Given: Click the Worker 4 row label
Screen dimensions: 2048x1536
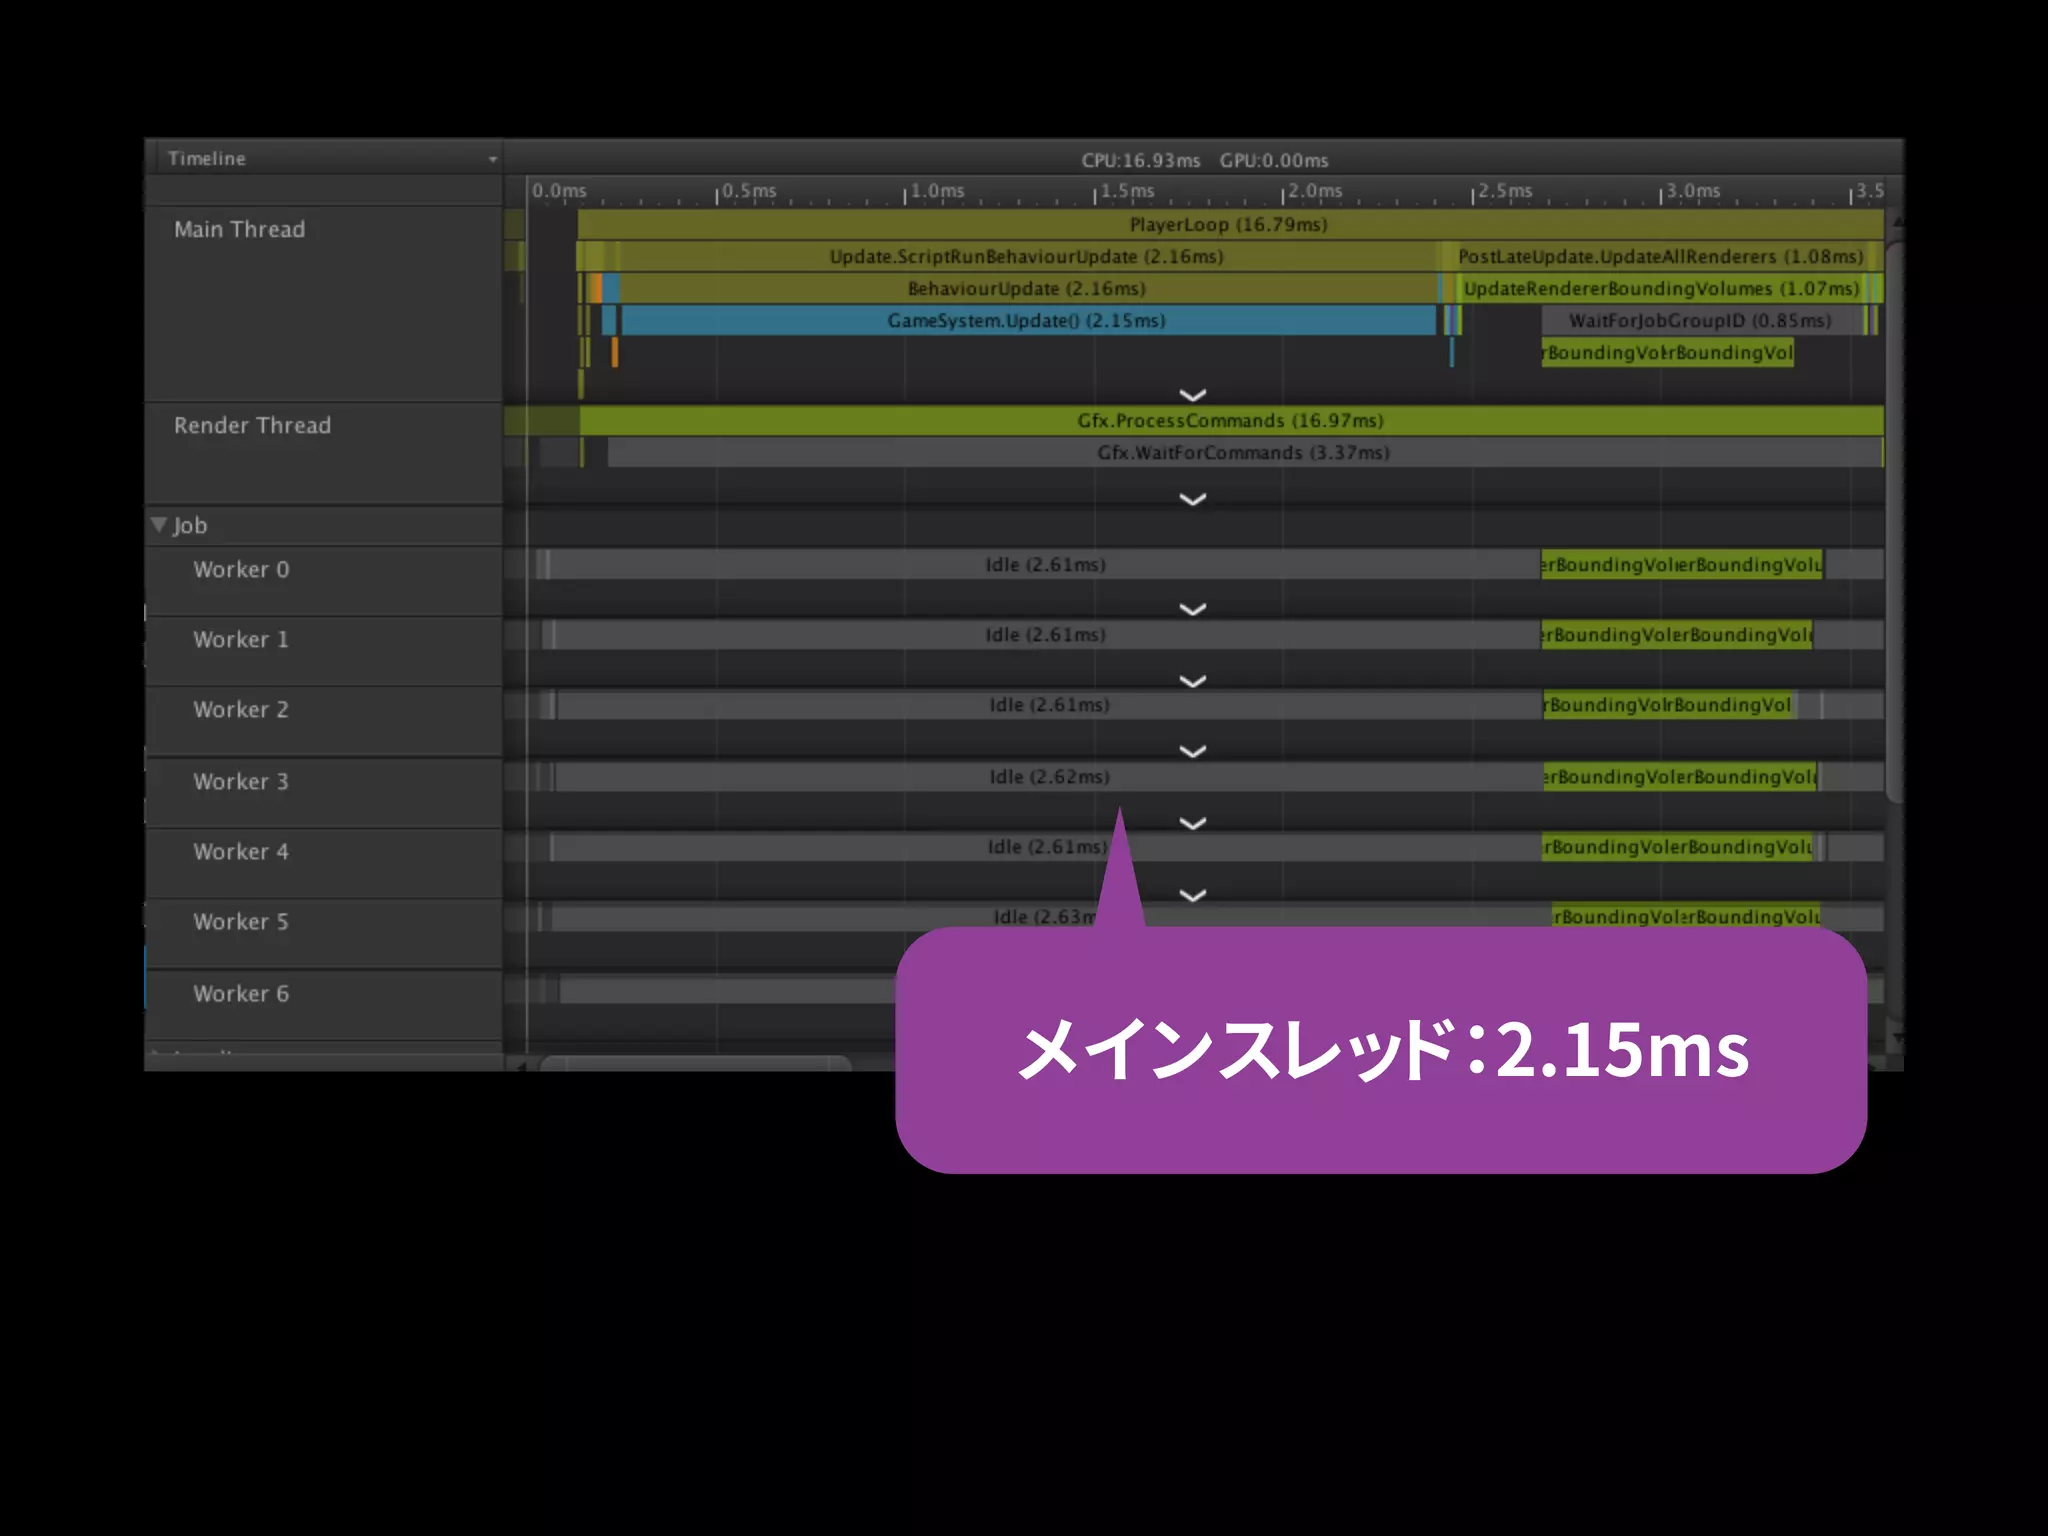Looking at the screenshot, I should click(241, 851).
